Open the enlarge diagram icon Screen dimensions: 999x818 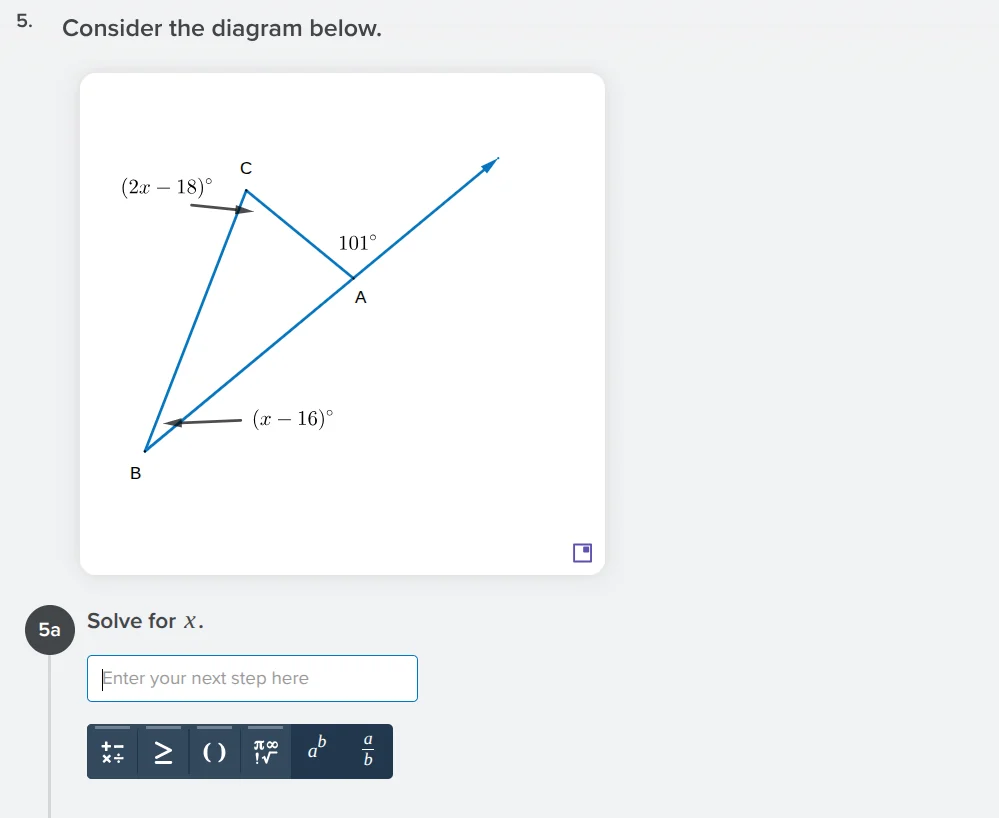581,552
